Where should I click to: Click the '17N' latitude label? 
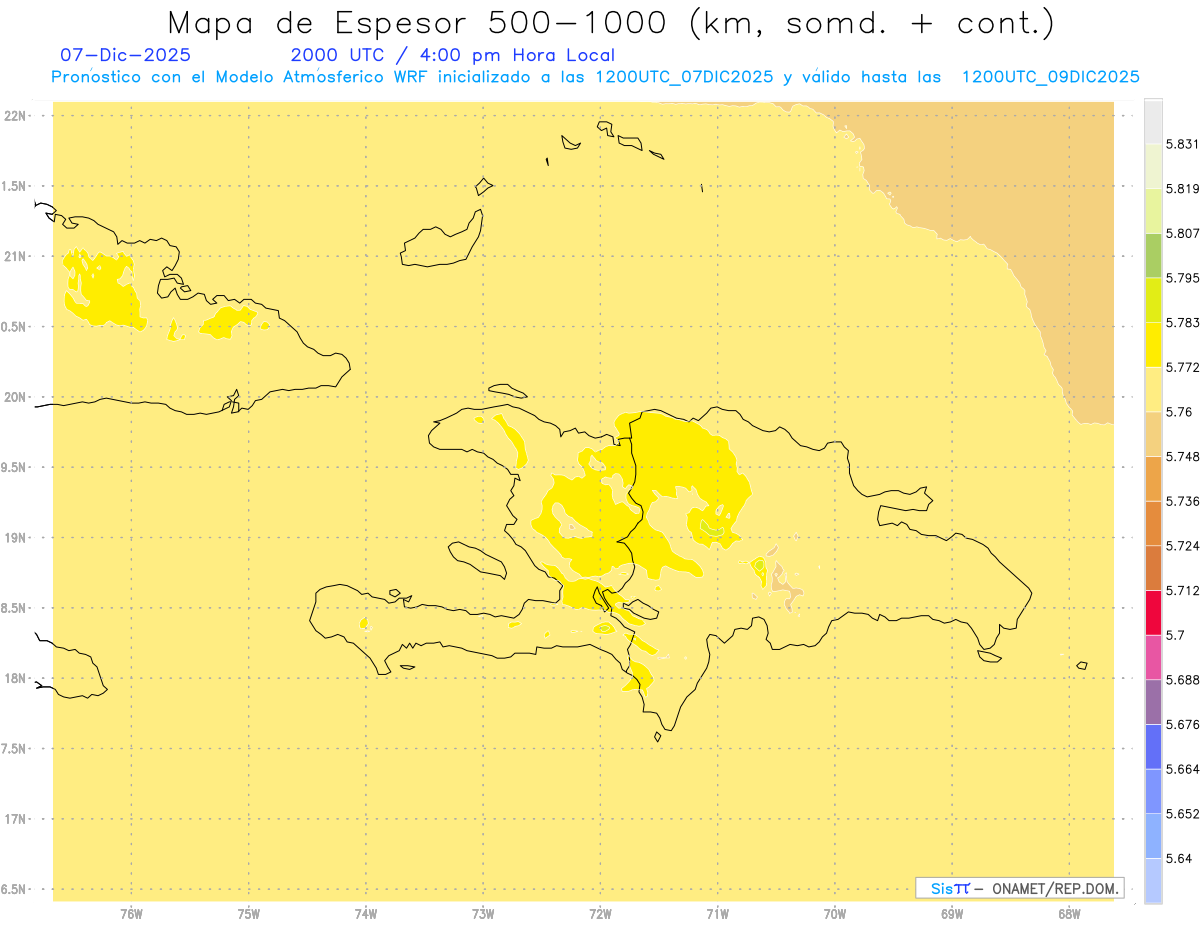(x=15, y=819)
